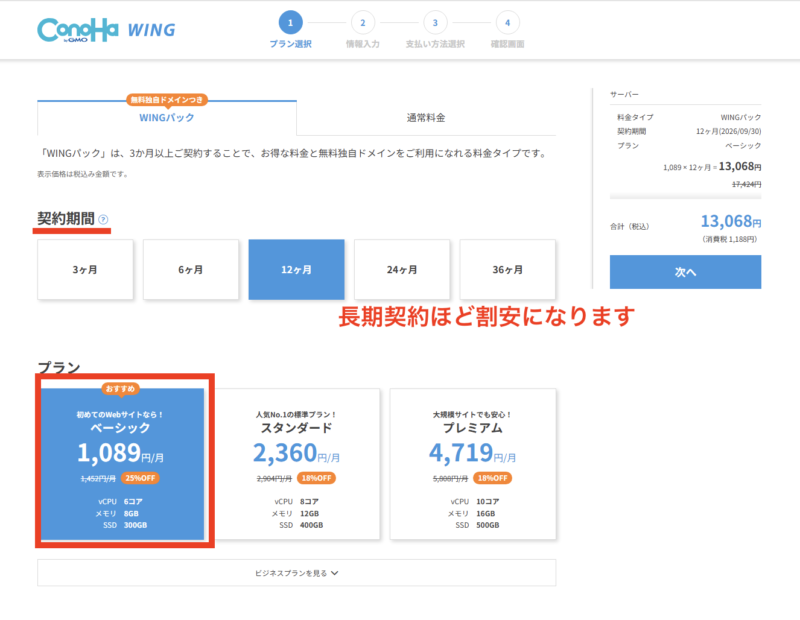Viewport: 800px width, 620px height.
Task: Open the WINGパック tab
Action: 167,118
